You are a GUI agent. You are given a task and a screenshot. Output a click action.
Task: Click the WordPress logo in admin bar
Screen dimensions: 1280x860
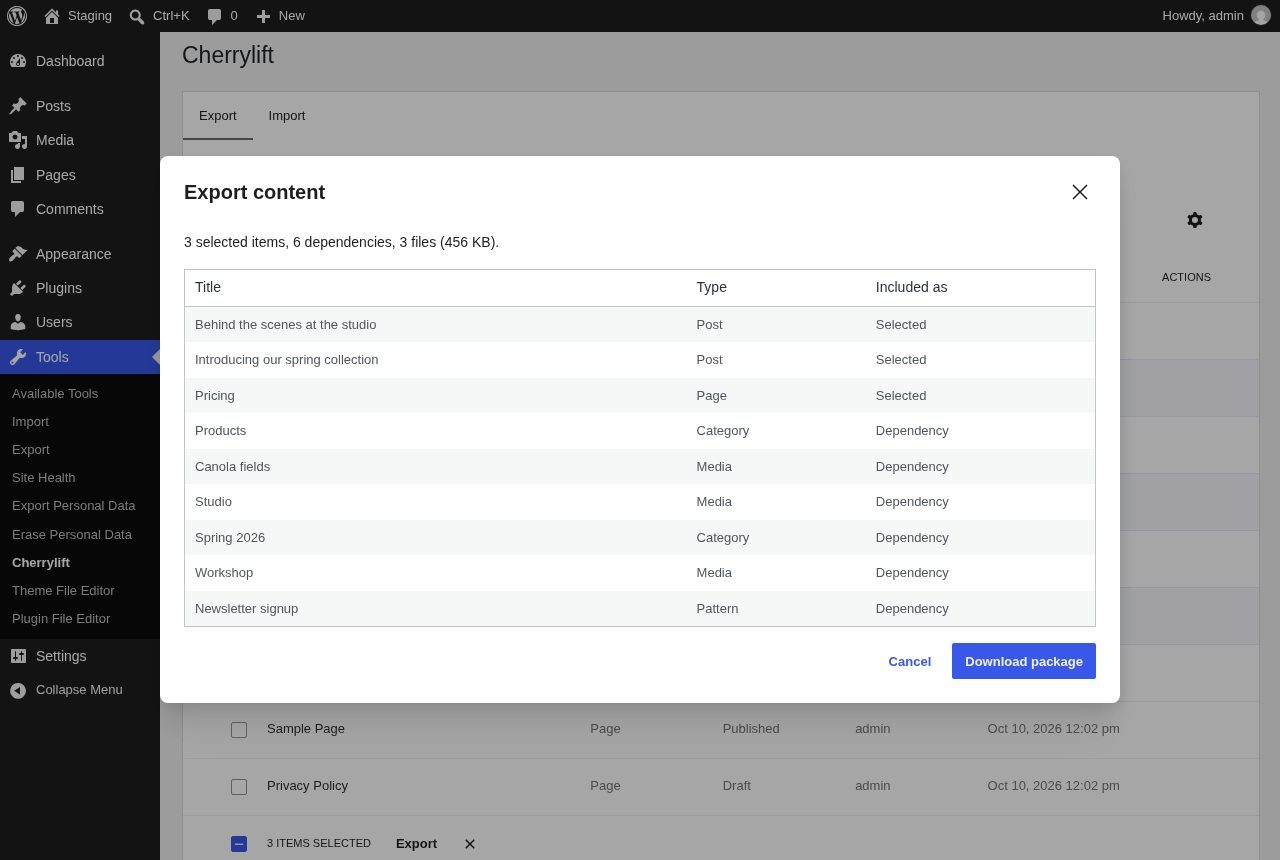tap(17, 16)
